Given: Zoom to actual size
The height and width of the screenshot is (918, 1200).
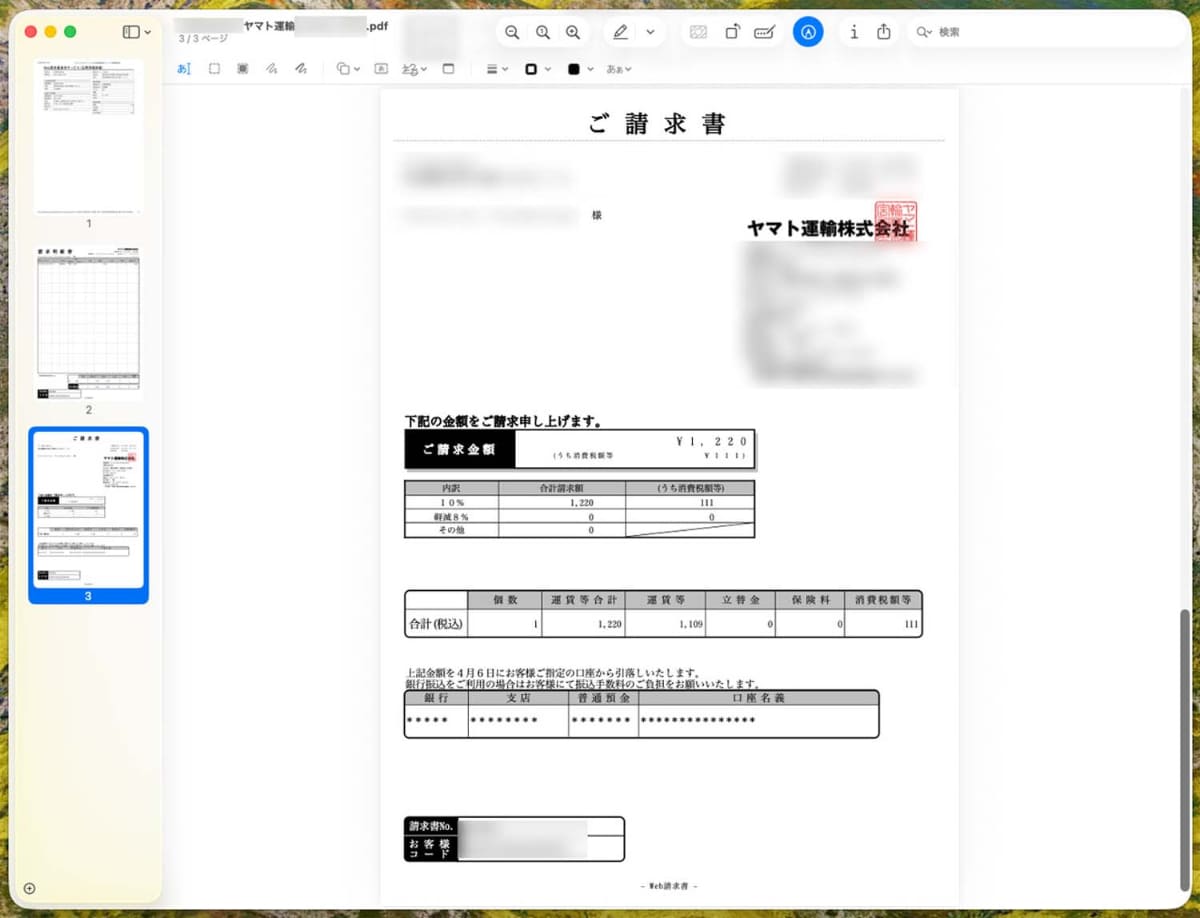Looking at the screenshot, I should click(542, 32).
